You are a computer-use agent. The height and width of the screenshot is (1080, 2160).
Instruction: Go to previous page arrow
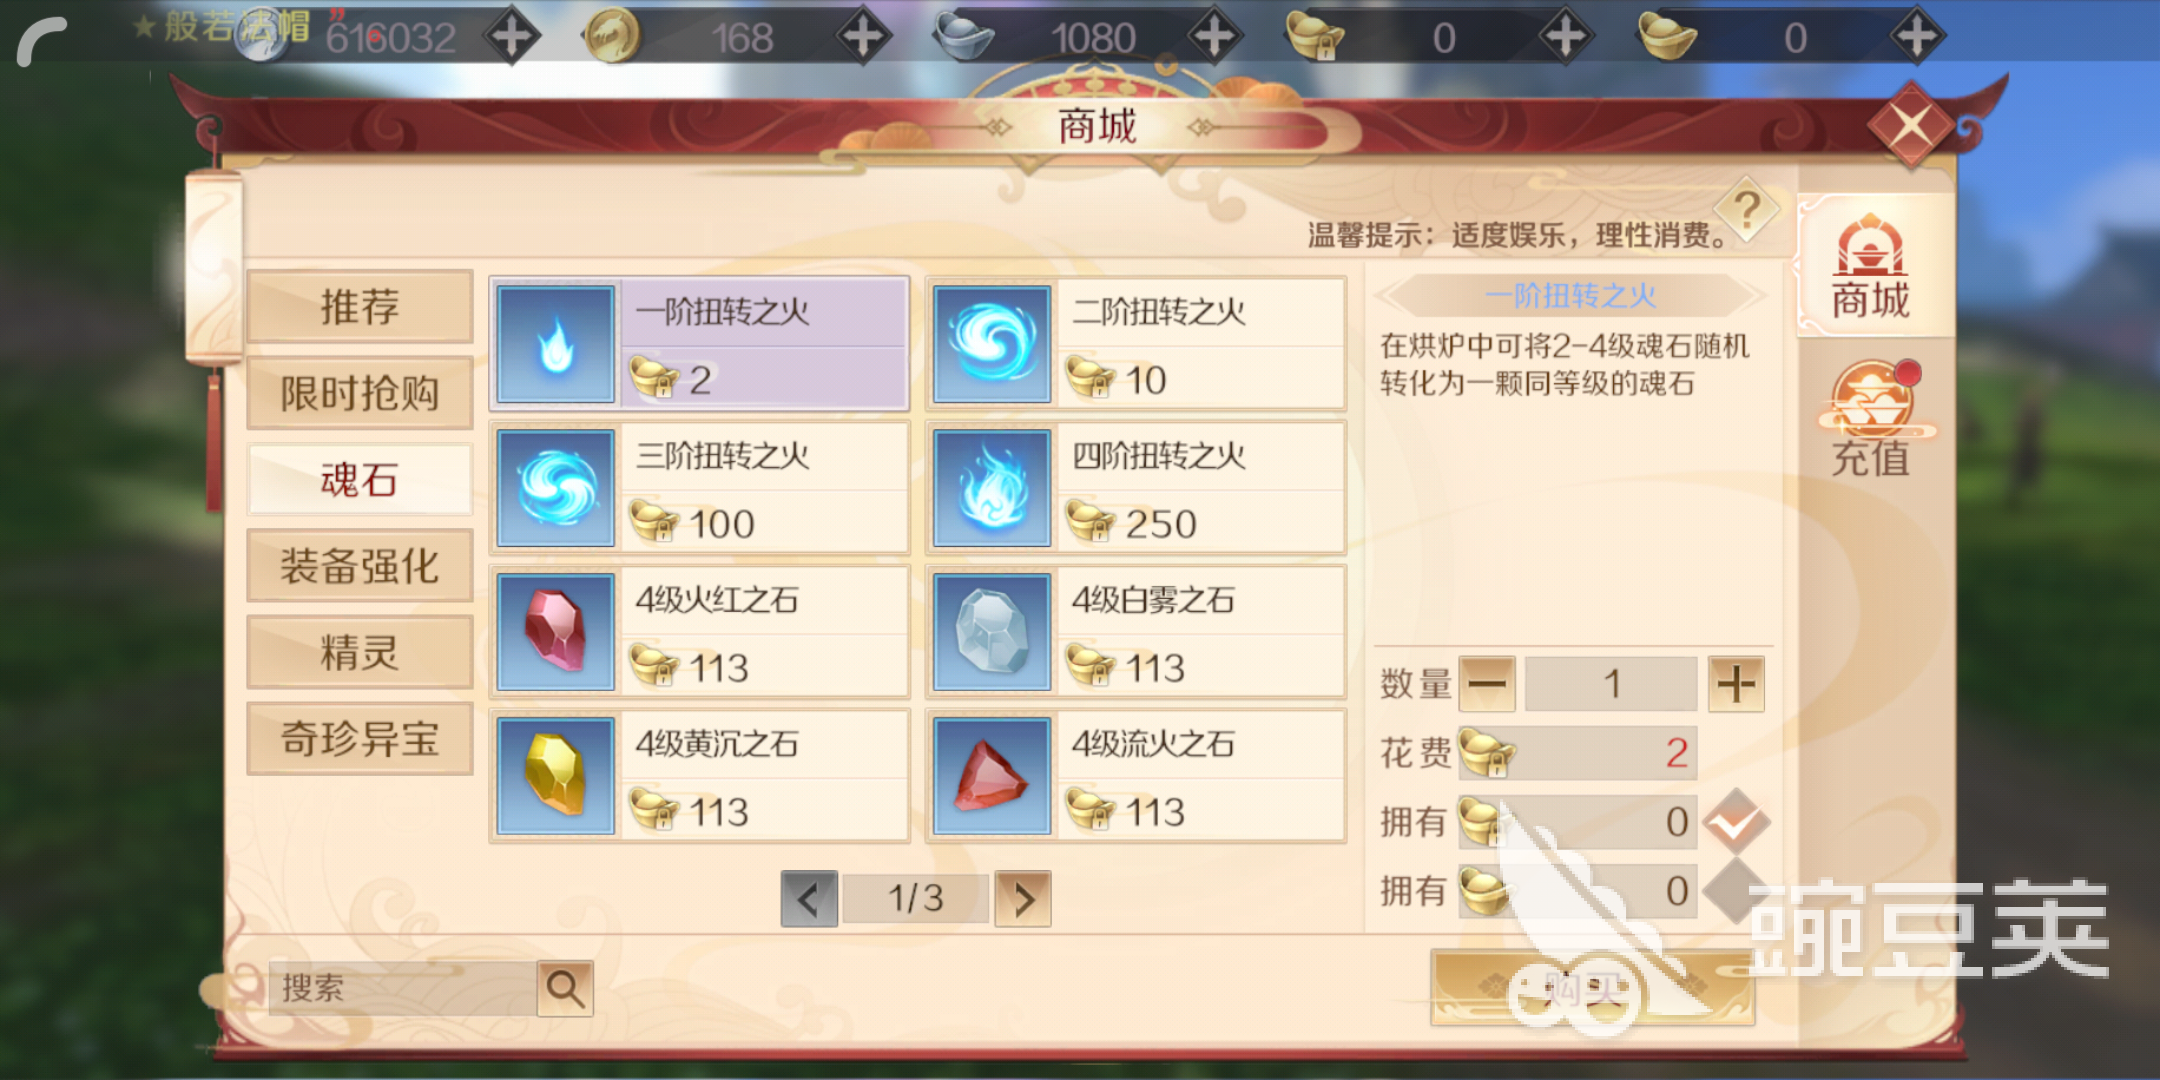point(809,899)
